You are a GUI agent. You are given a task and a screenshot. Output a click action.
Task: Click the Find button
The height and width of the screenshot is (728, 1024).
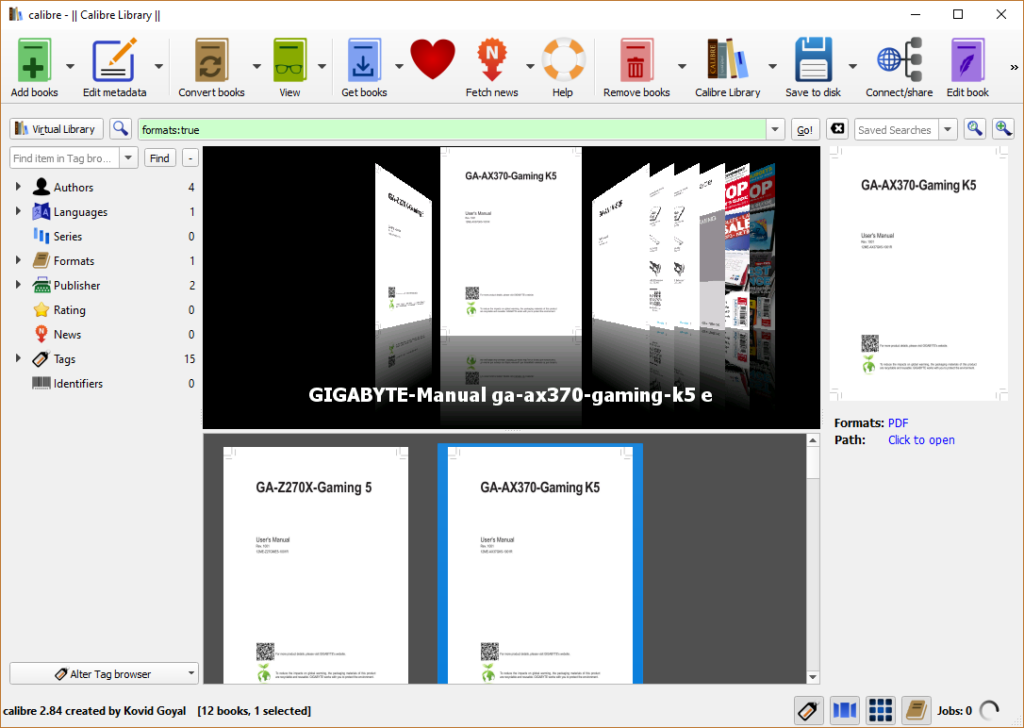[159, 158]
